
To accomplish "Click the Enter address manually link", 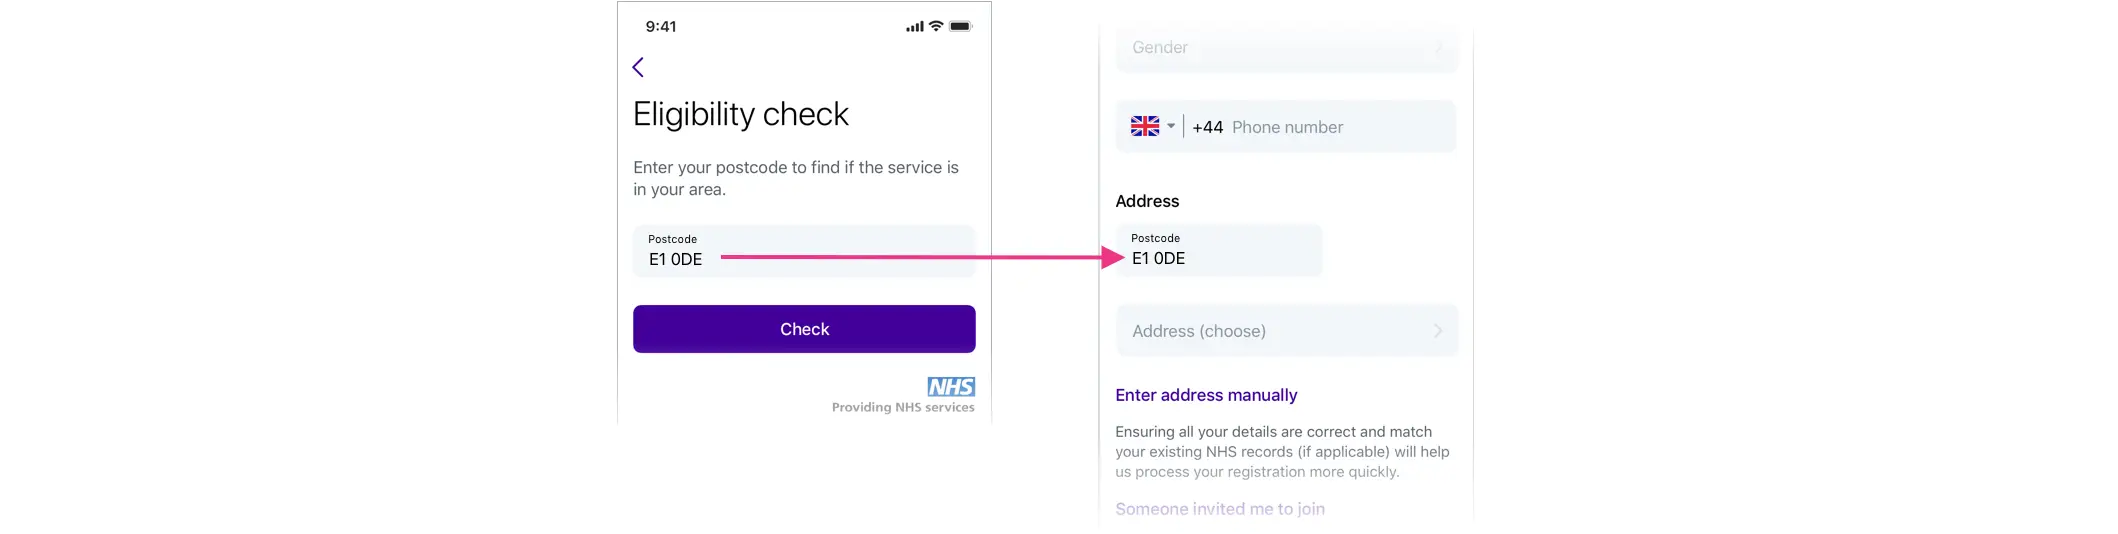I will tap(1206, 395).
